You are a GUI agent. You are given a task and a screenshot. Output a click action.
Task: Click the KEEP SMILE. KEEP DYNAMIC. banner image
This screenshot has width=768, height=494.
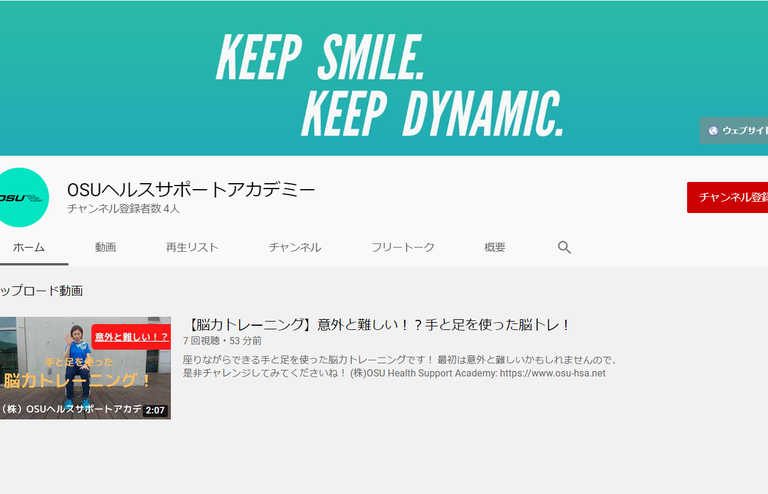(390, 85)
